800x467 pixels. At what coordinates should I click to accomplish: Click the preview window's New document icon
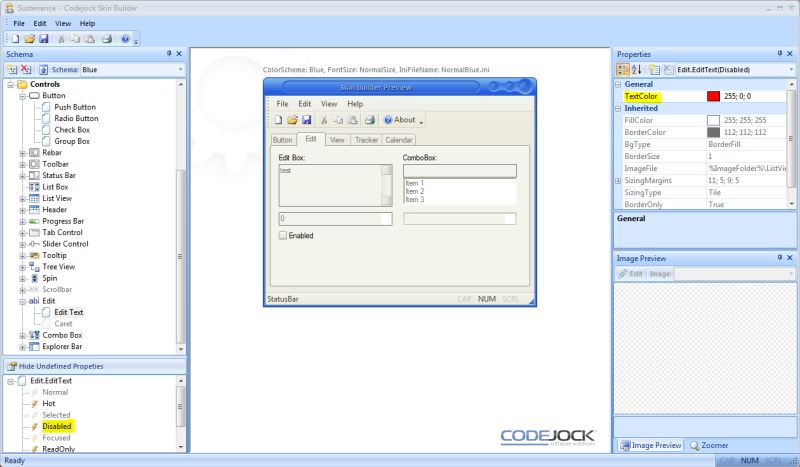point(279,120)
